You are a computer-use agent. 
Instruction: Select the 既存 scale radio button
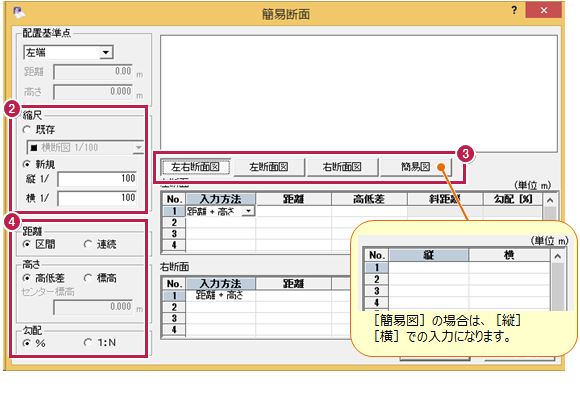(27, 130)
